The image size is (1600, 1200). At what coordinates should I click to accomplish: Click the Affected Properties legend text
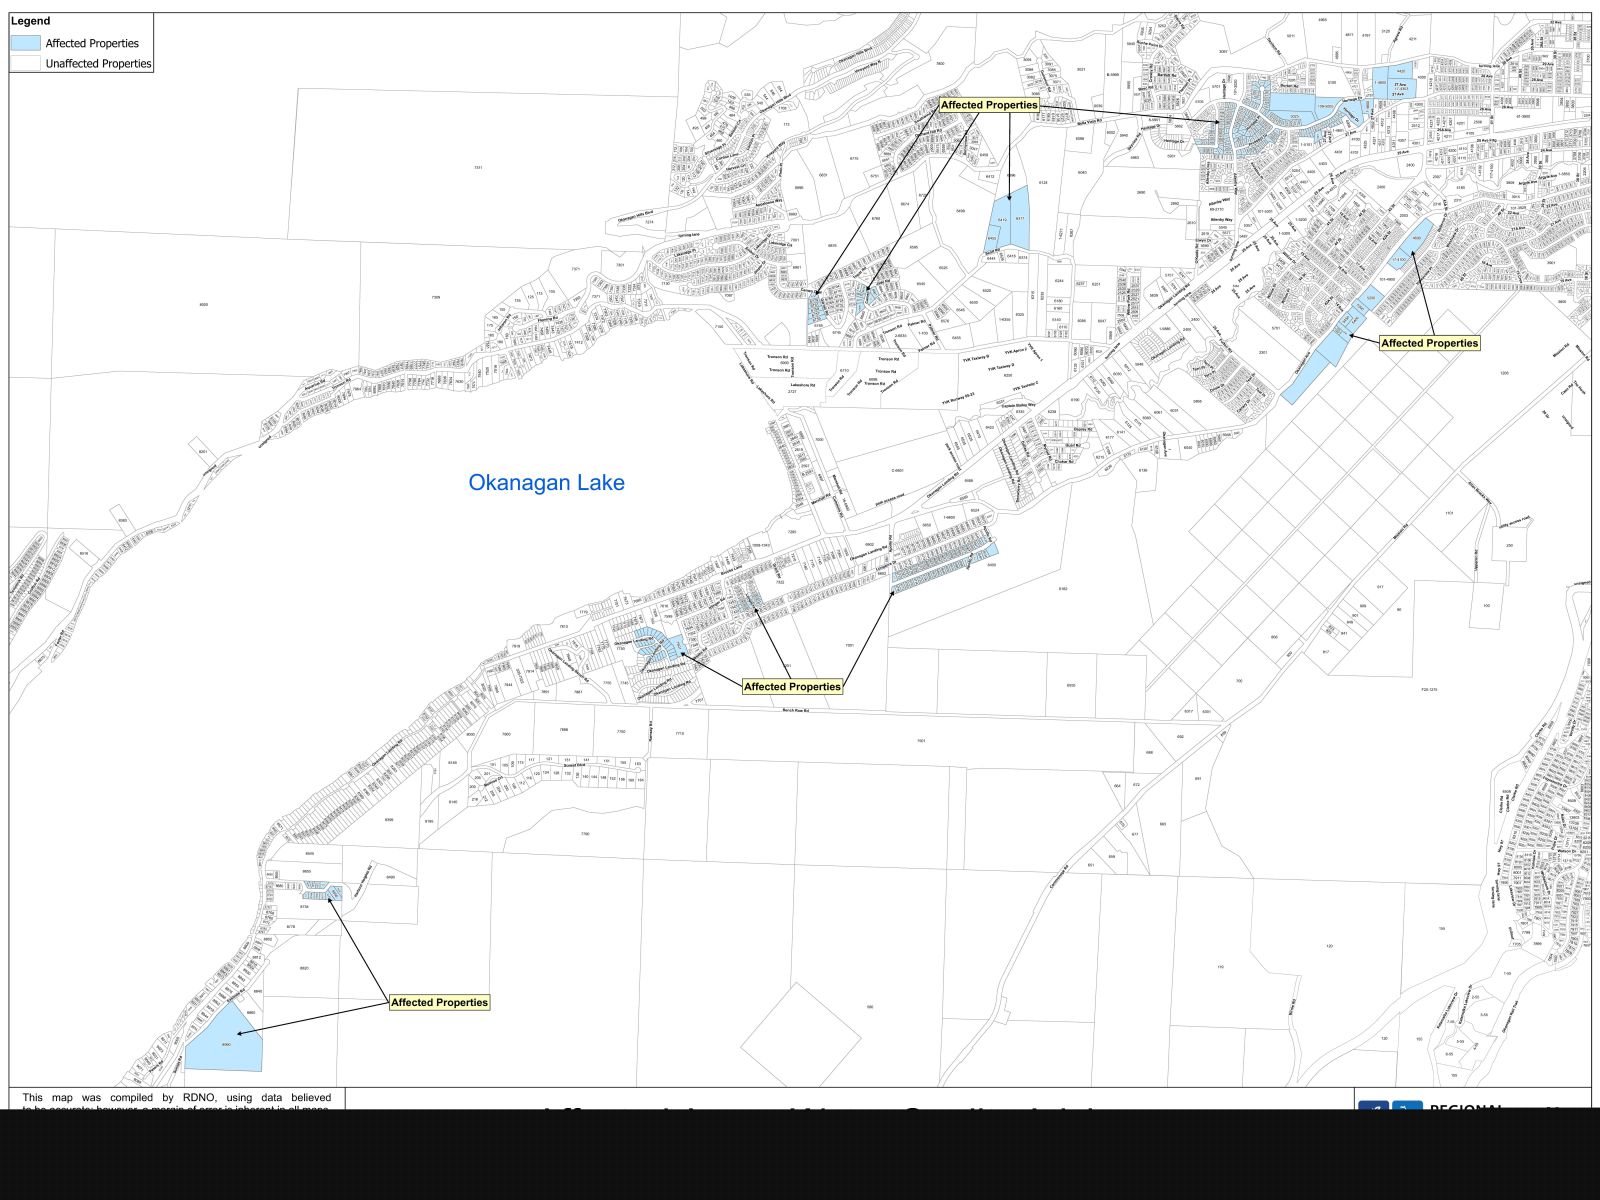(x=92, y=44)
